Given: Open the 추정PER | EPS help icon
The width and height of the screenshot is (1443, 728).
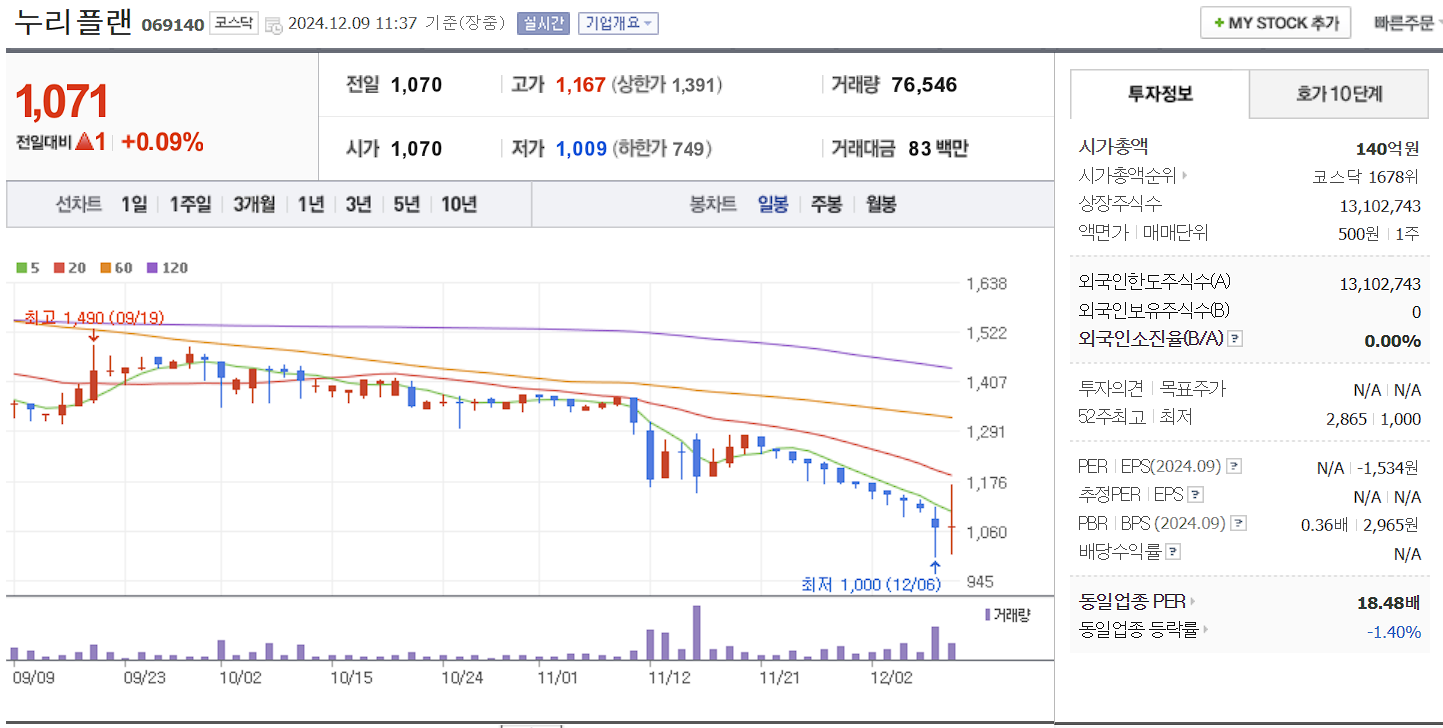Looking at the screenshot, I should coord(1196,493).
